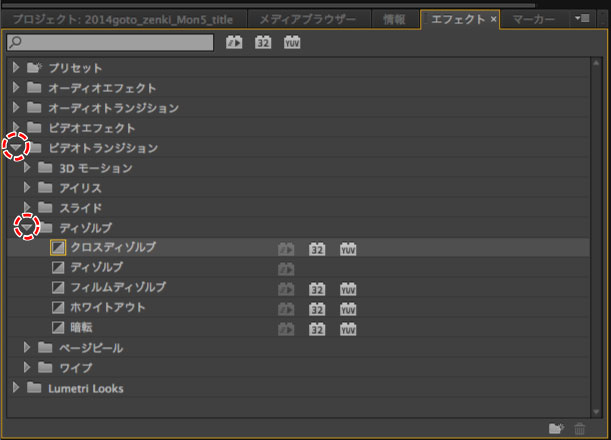This screenshot has height=440, width=611.
Task: Select the プリセット folder icon
Action: (x=34, y=67)
